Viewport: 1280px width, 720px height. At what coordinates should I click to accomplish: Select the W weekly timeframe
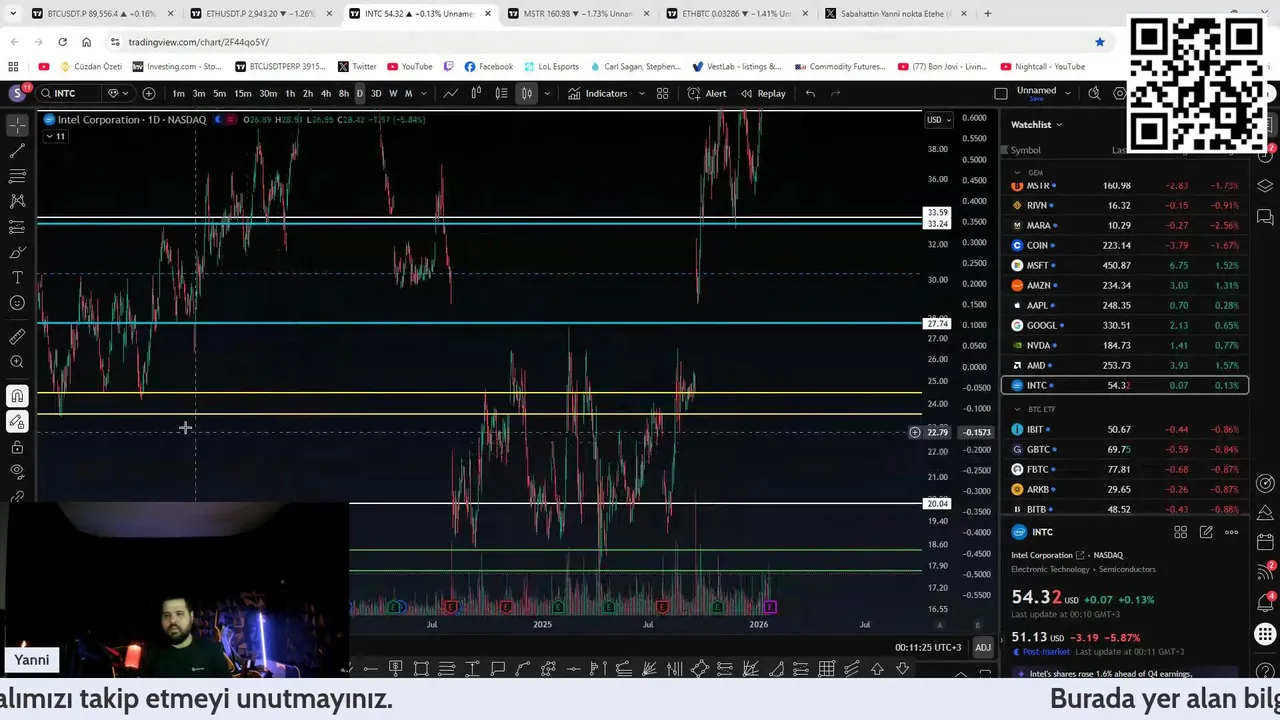tap(392, 93)
